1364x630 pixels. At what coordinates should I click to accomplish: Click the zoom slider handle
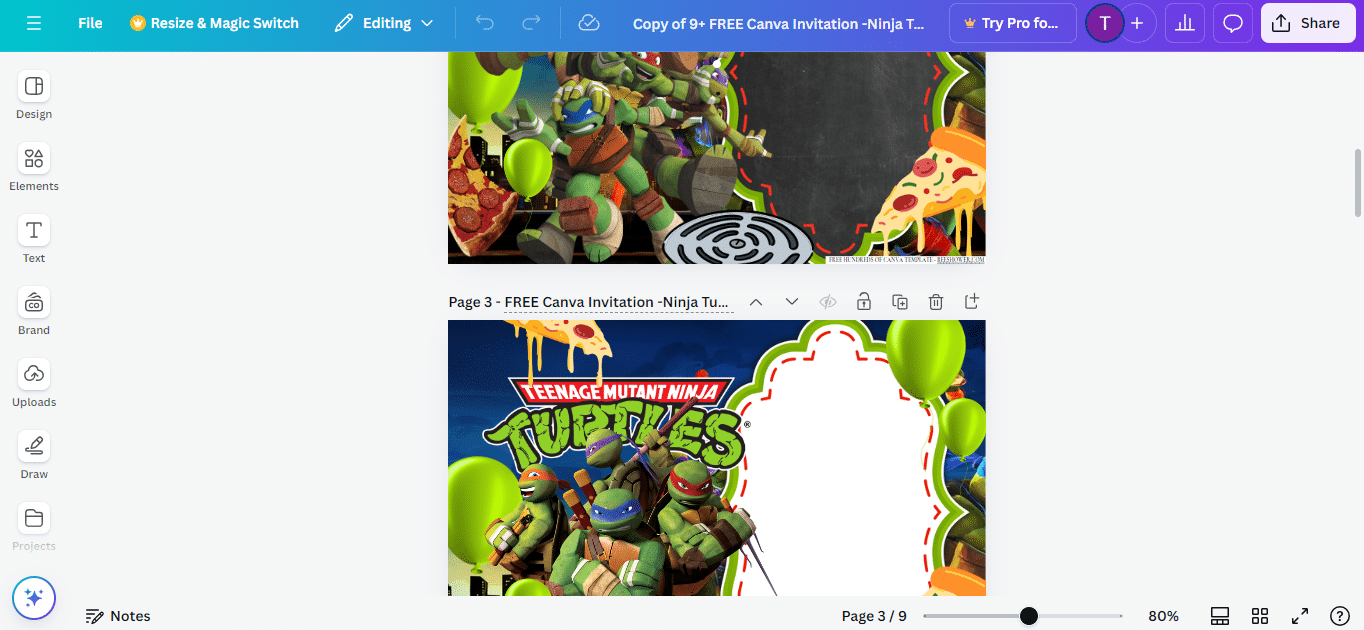point(1029,616)
